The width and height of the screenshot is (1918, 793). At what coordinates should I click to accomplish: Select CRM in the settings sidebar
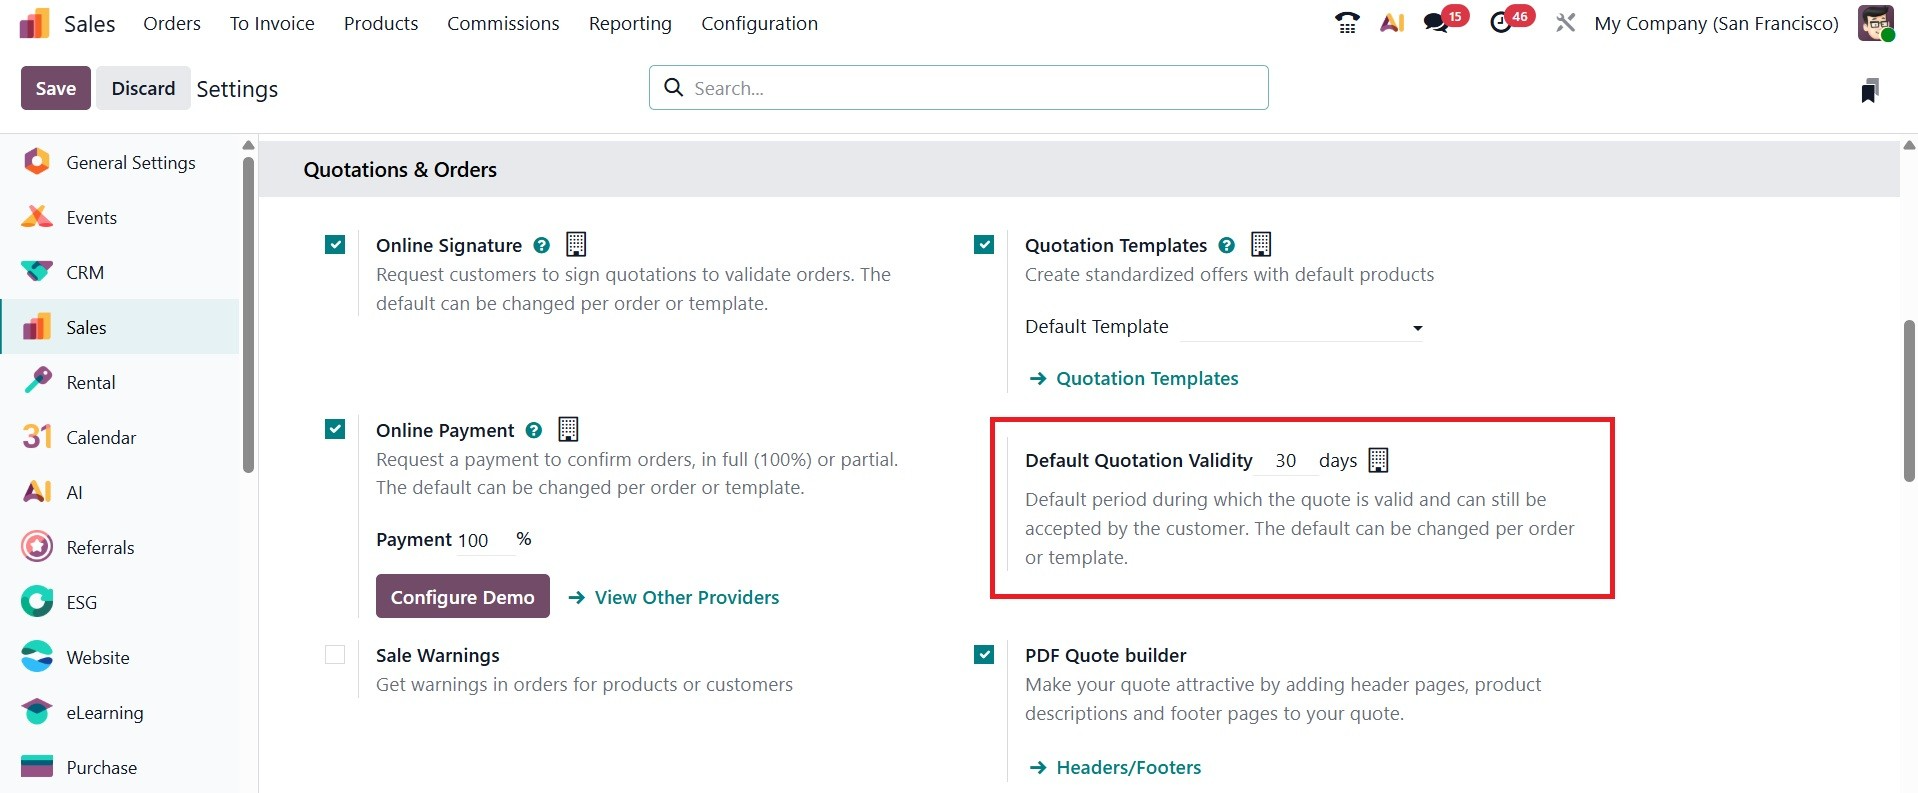pyautogui.click(x=85, y=272)
